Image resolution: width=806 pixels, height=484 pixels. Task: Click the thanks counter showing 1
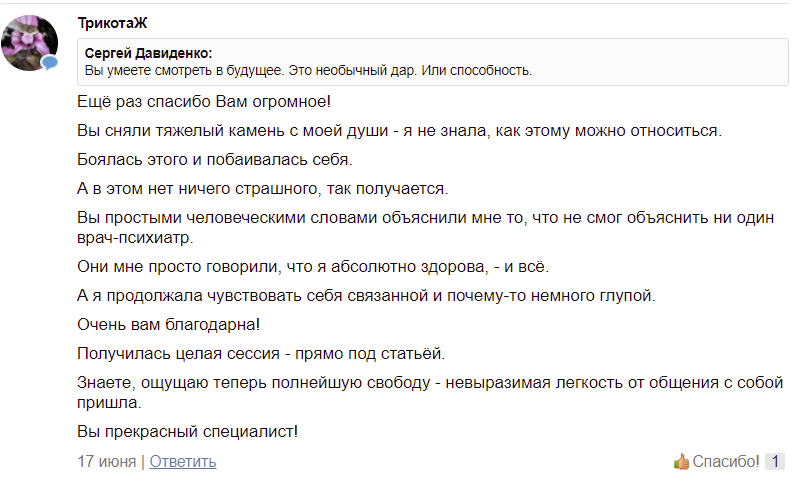(x=776, y=461)
